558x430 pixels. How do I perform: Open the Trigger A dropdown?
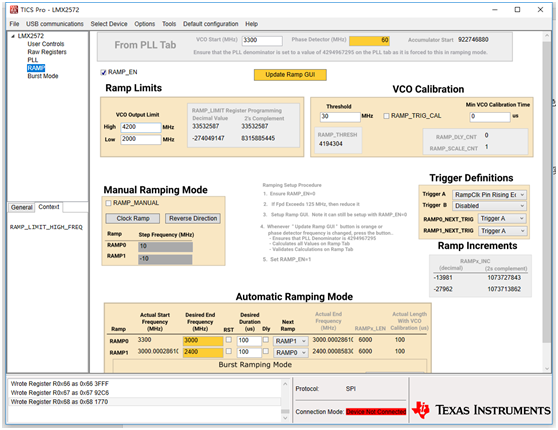489,195
